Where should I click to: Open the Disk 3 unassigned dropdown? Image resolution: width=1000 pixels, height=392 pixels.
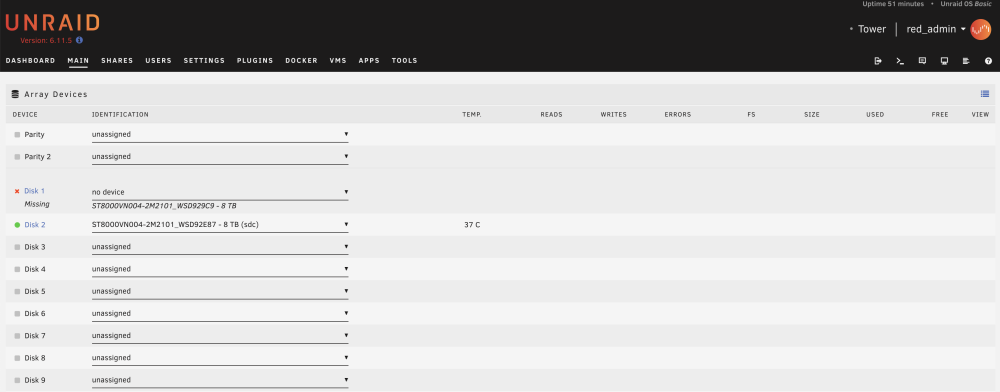pos(220,247)
